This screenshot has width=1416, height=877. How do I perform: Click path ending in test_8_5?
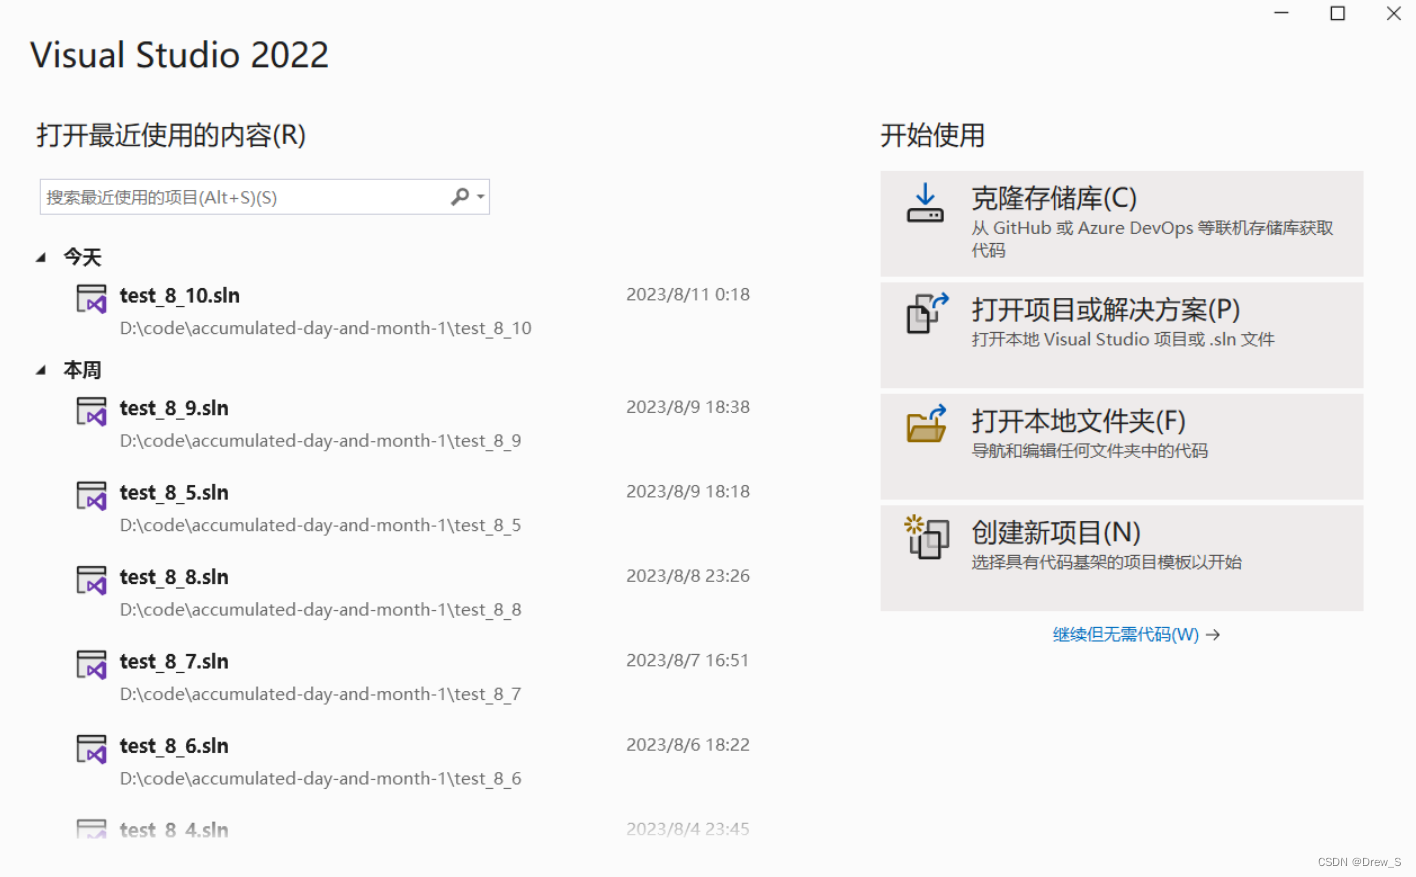click(x=320, y=525)
